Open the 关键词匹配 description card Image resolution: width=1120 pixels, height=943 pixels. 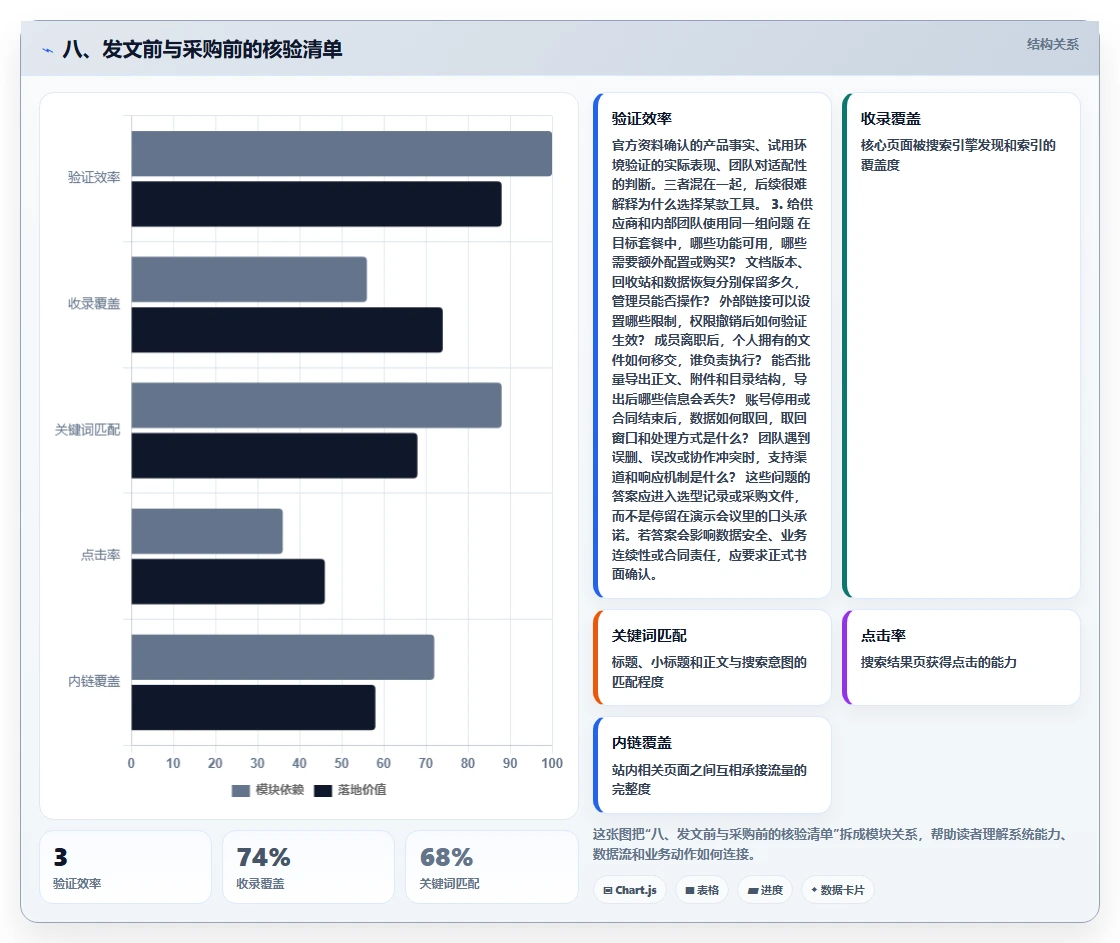point(712,657)
